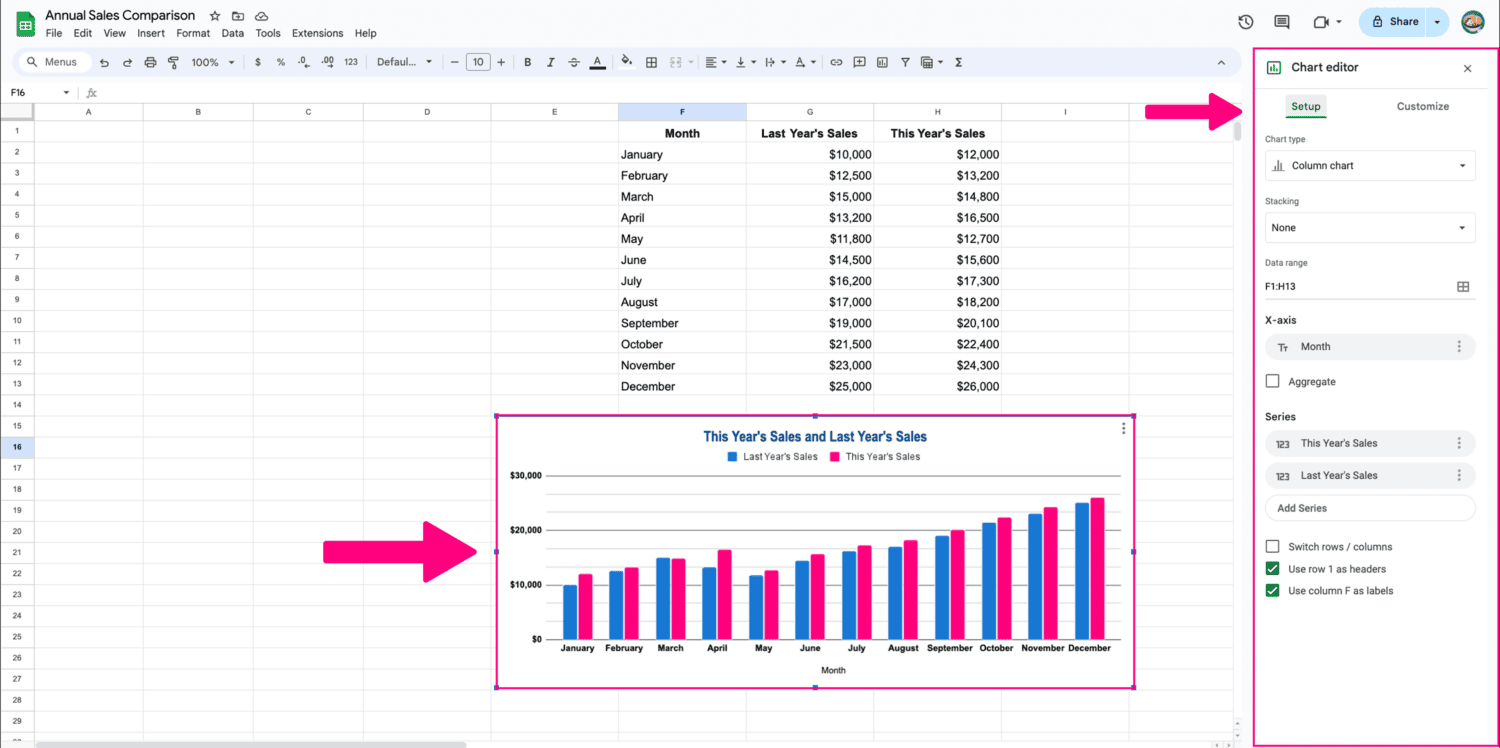Image resolution: width=1500 pixels, height=748 pixels.
Task: Open filter views dropdown
Action: click(931, 62)
